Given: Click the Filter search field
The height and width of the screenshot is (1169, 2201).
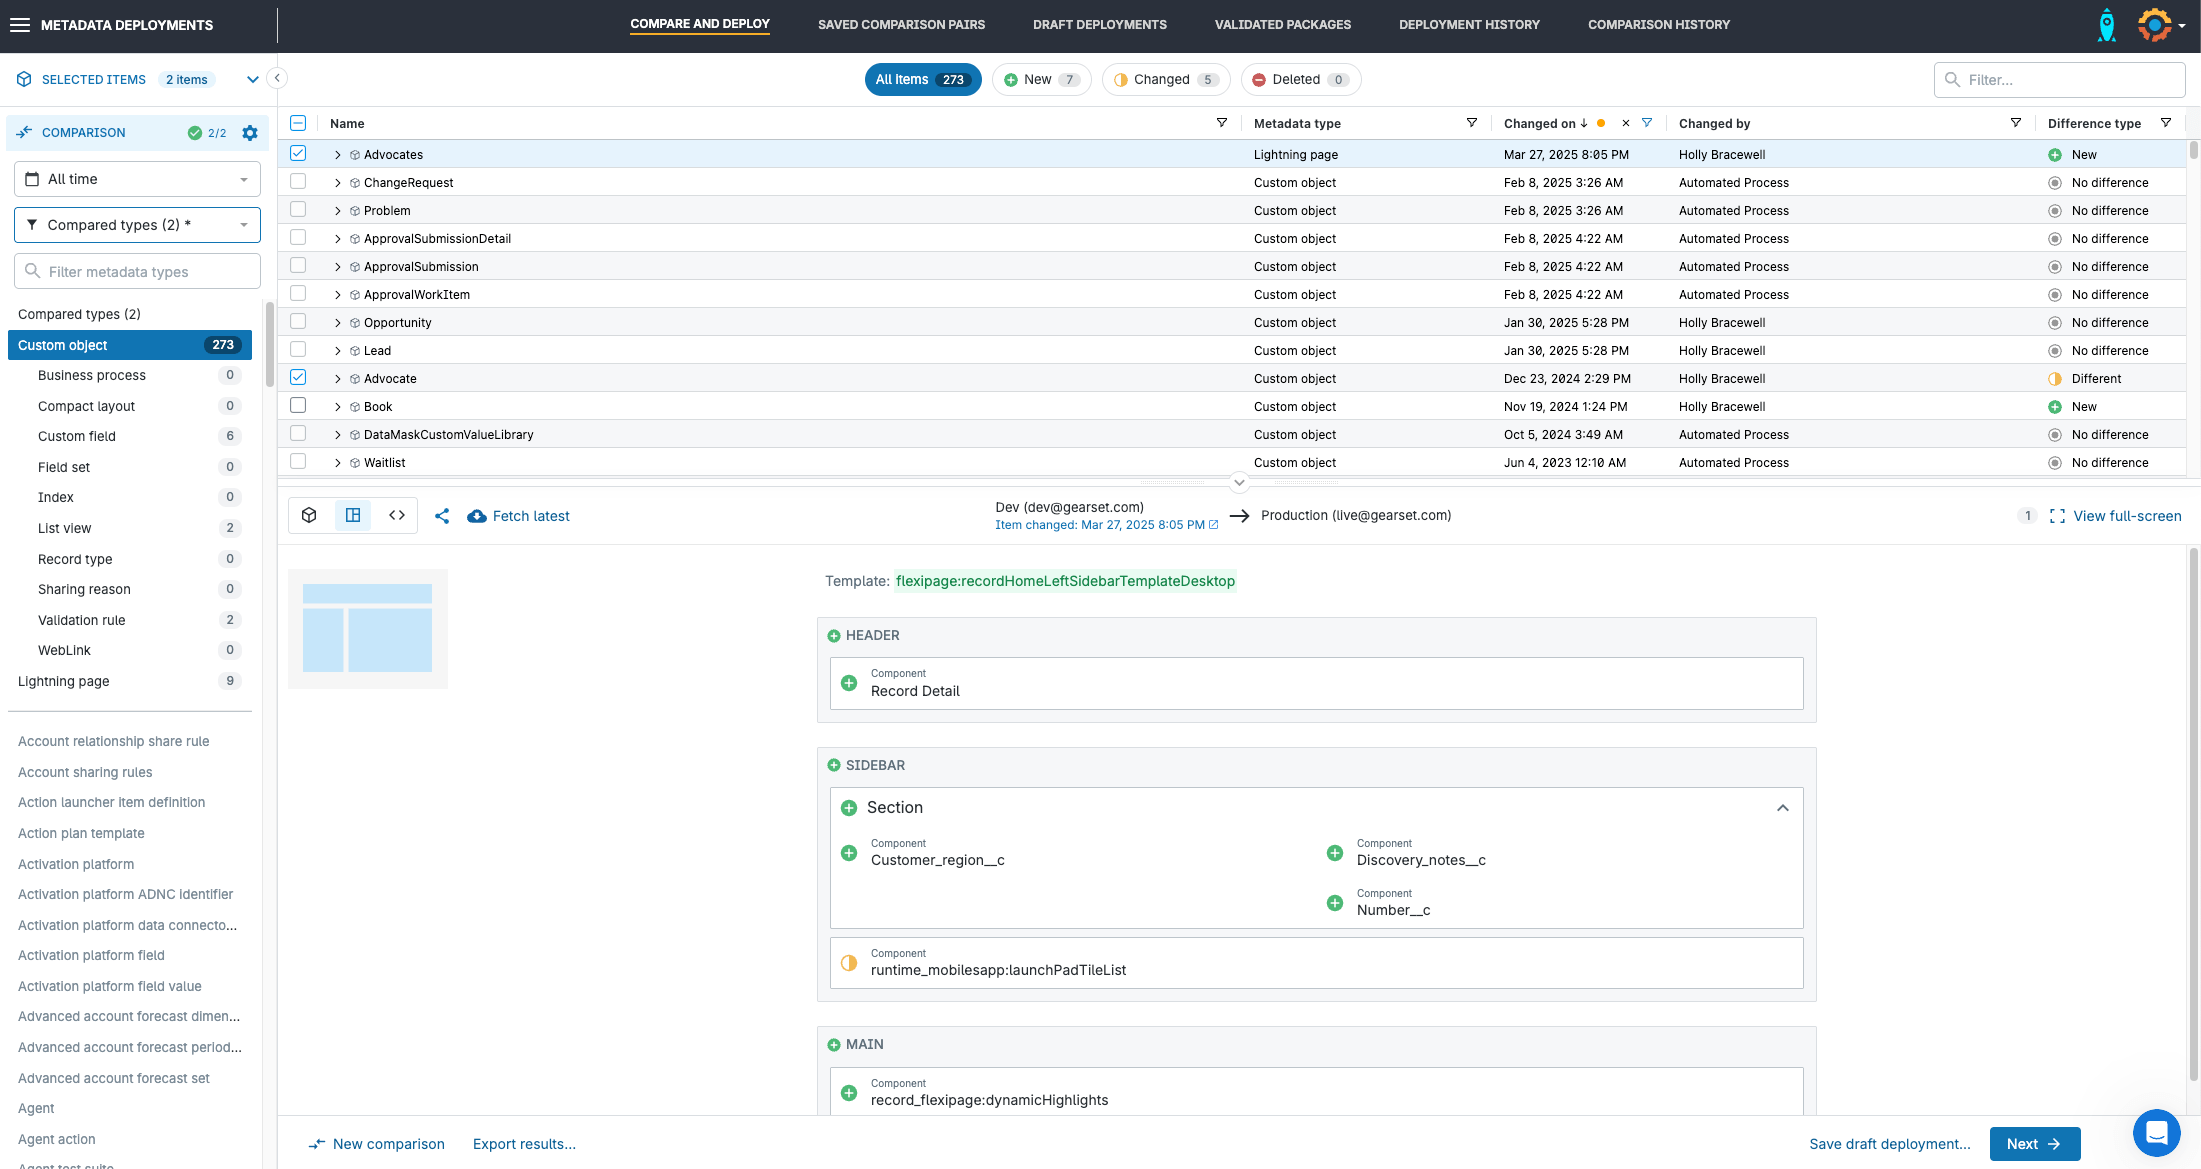Looking at the screenshot, I should pos(2070,80).
